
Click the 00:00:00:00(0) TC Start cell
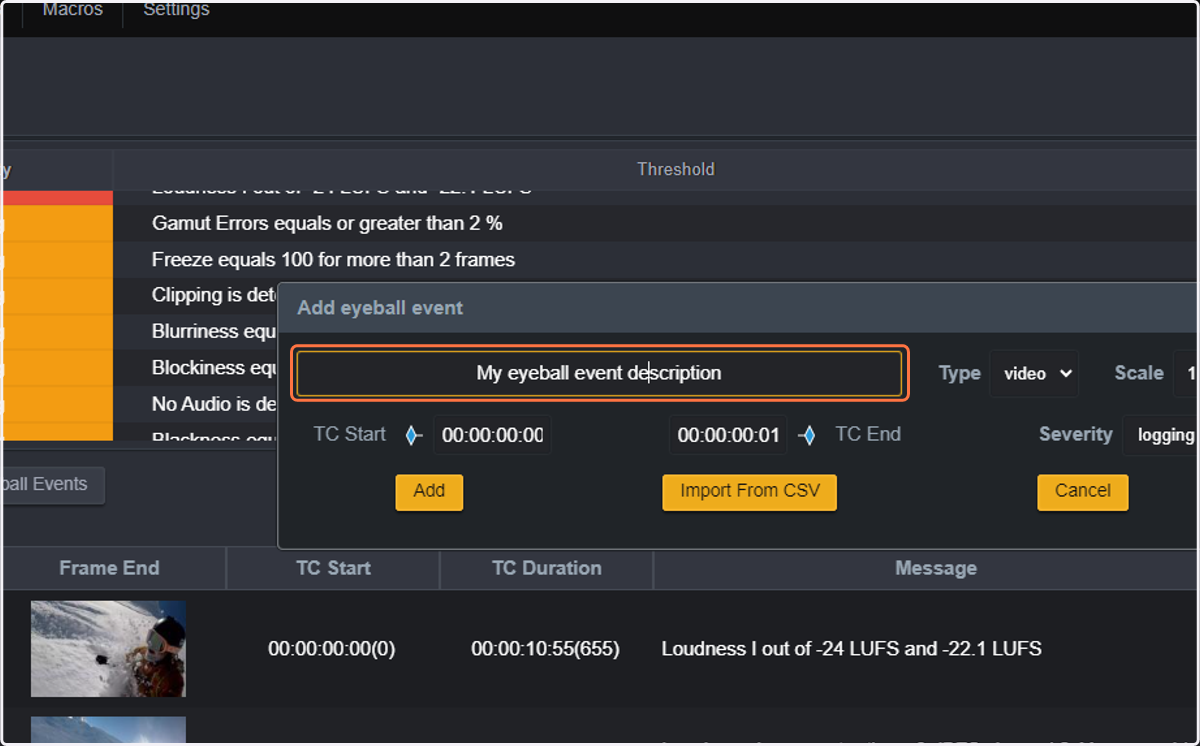pyautogui.click(x=332, y=649)
